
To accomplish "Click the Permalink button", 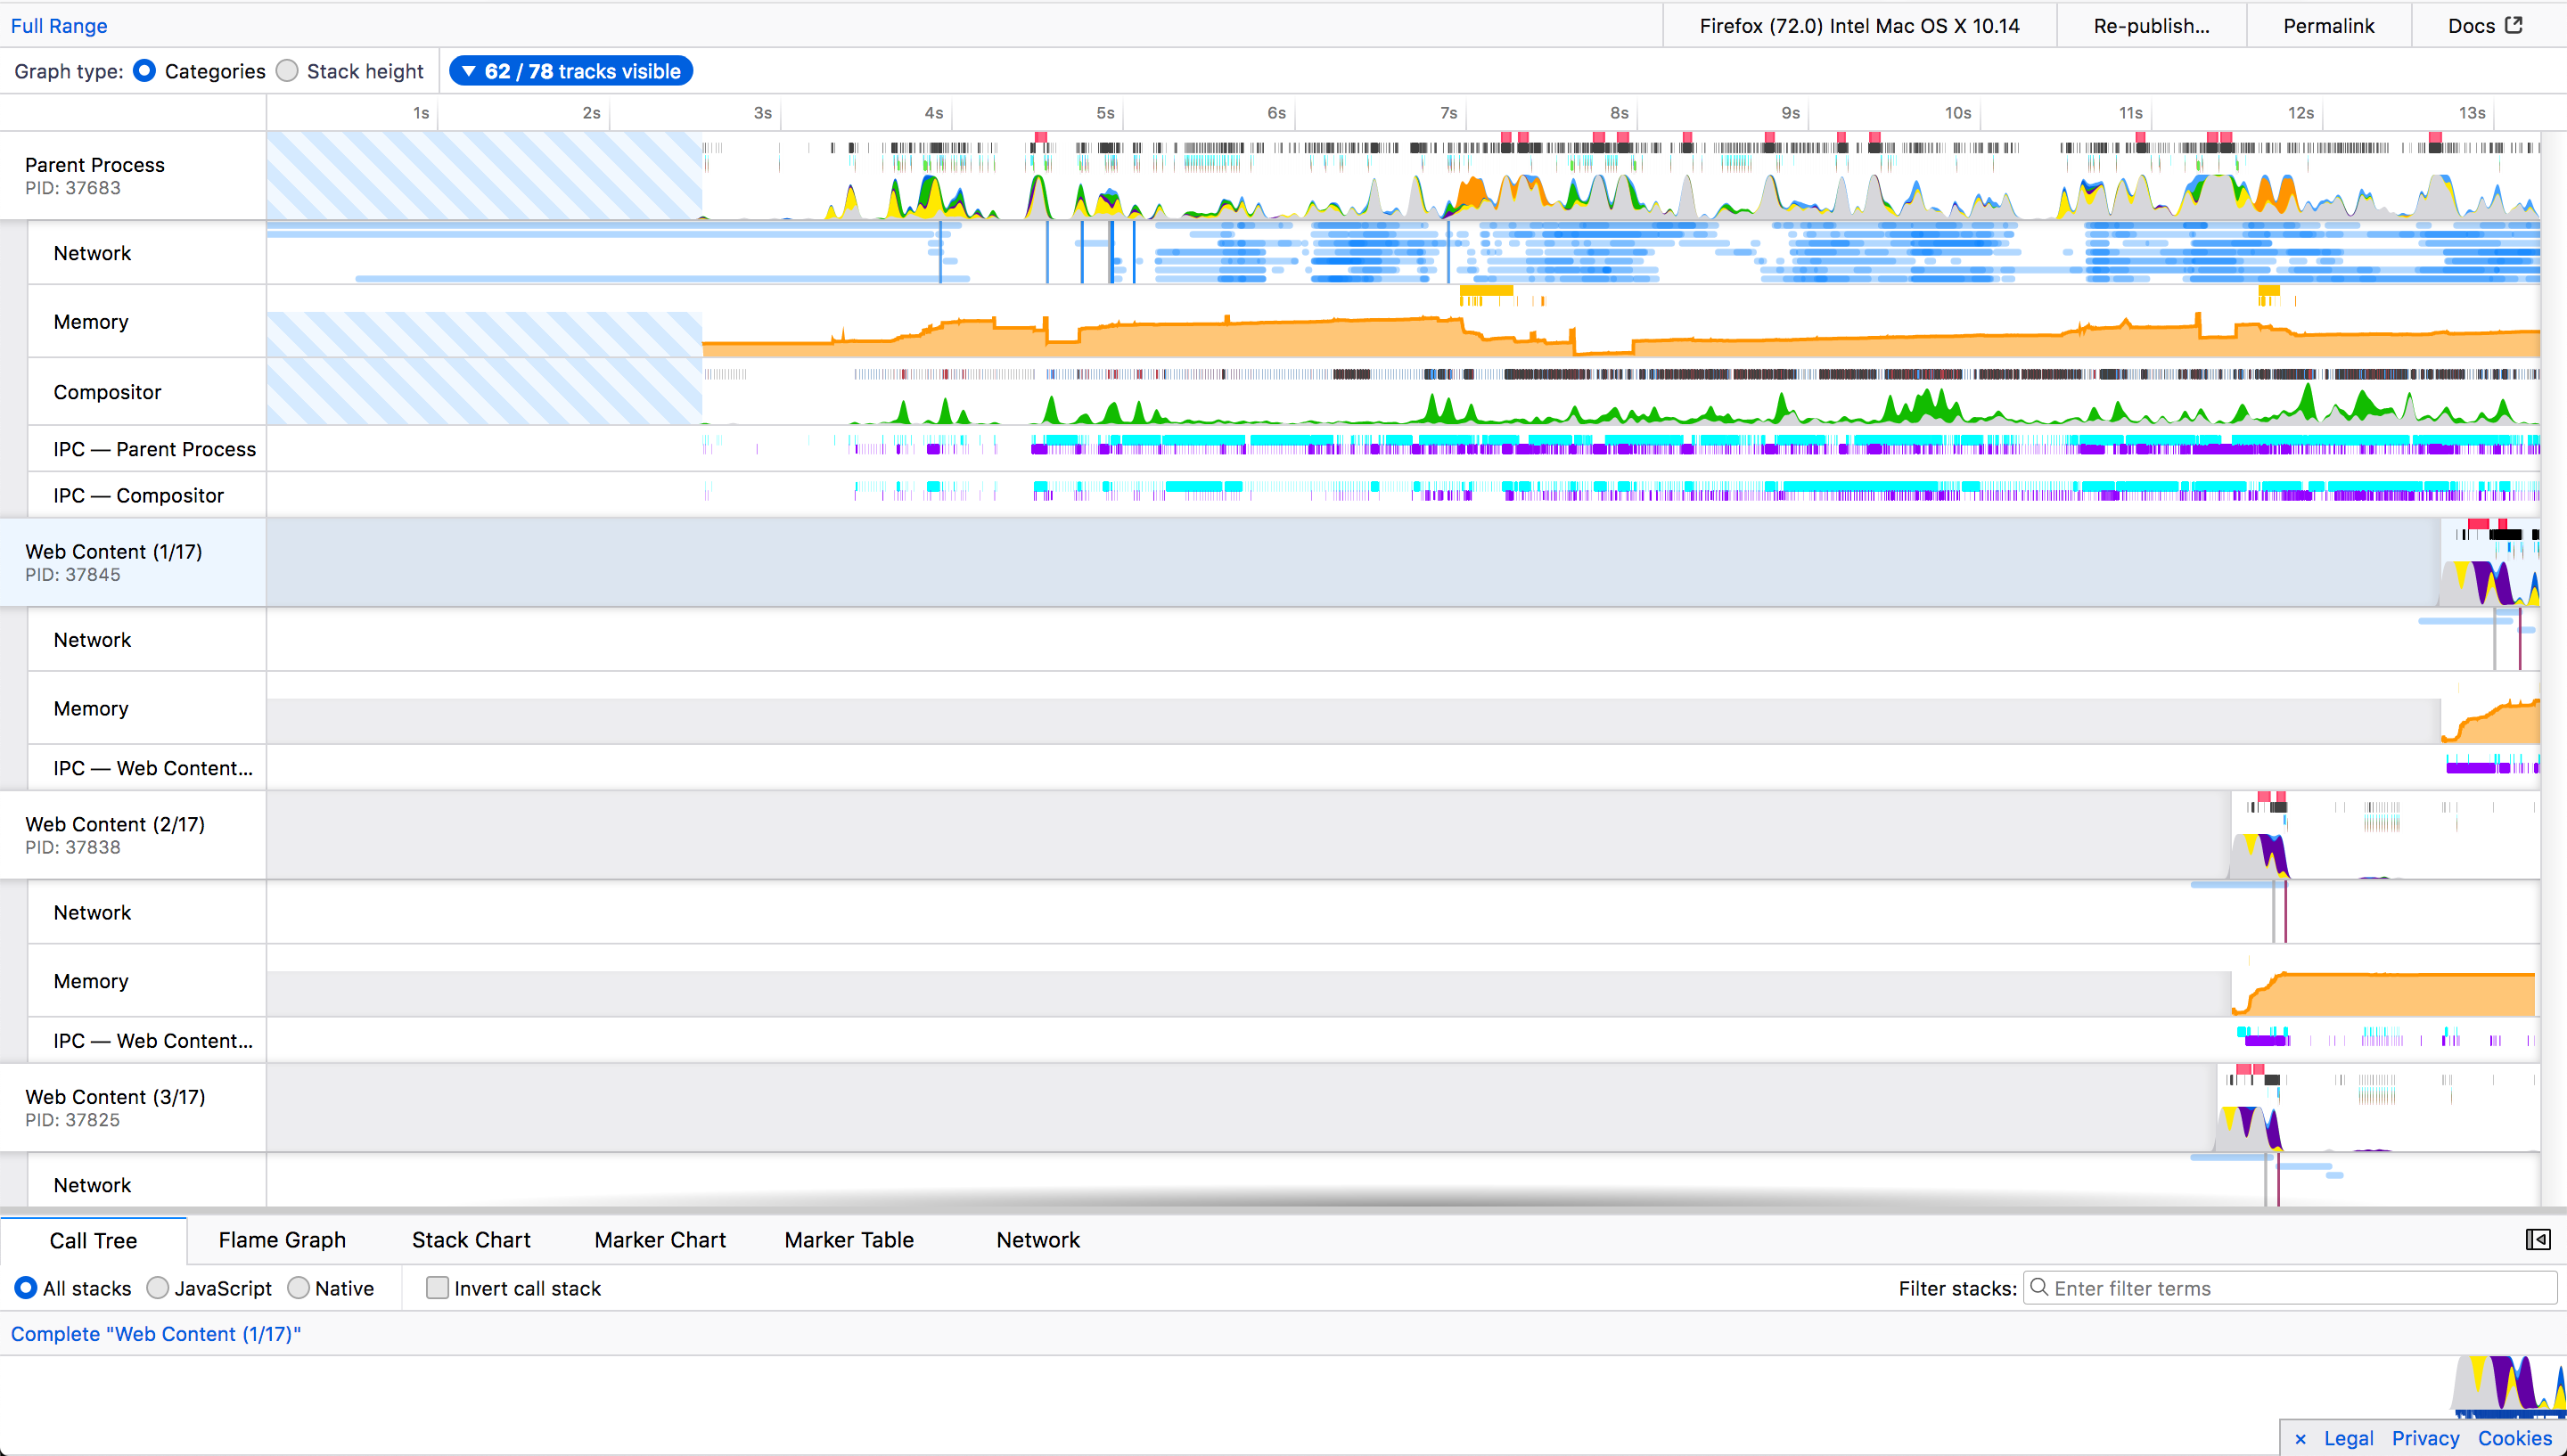I will click(x=2328, y=26).
